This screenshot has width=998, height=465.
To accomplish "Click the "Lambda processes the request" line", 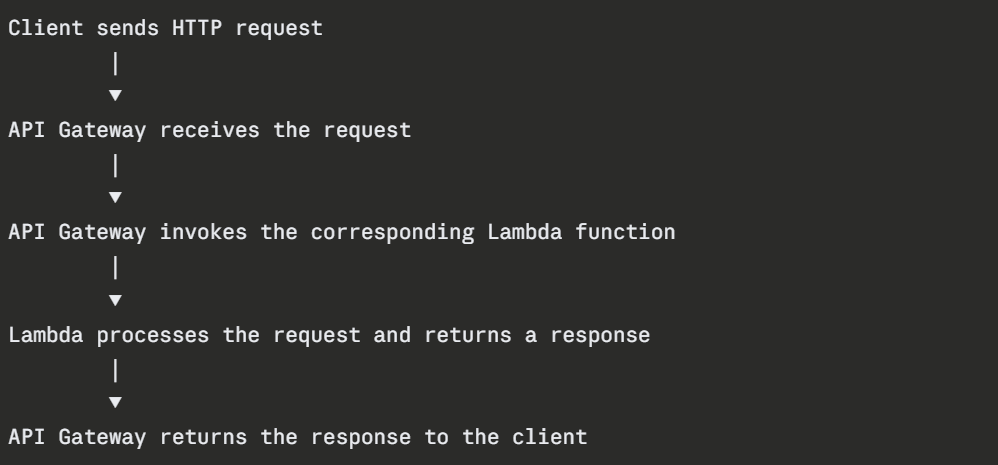I will pos(330,334).
